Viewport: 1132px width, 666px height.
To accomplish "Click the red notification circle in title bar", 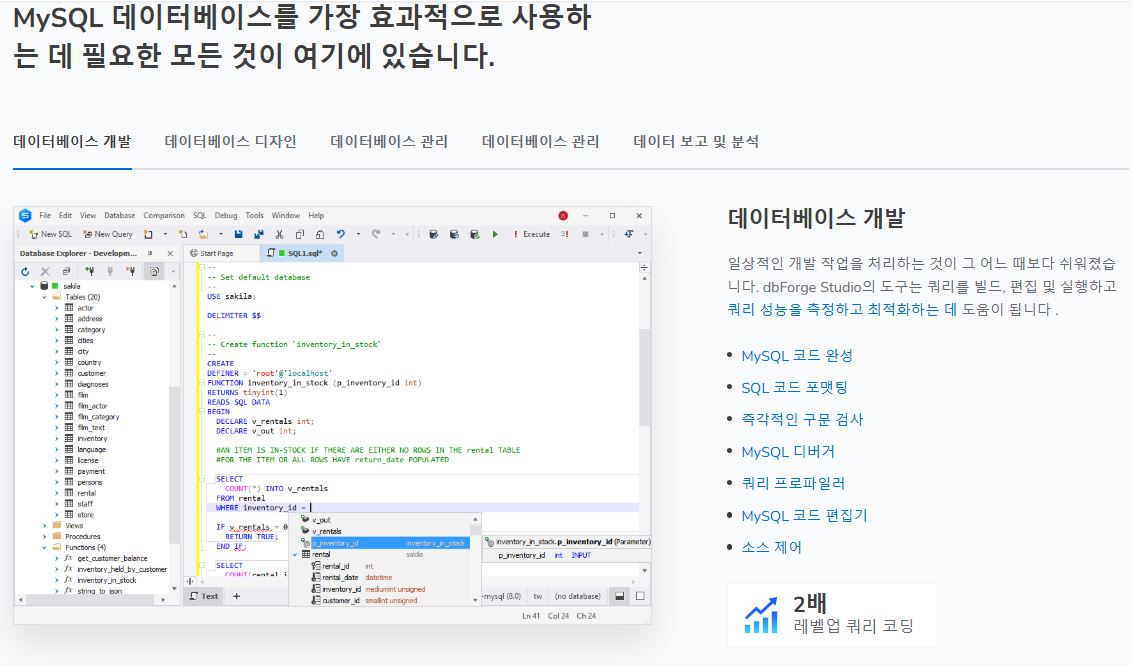I will coord(563,216).
